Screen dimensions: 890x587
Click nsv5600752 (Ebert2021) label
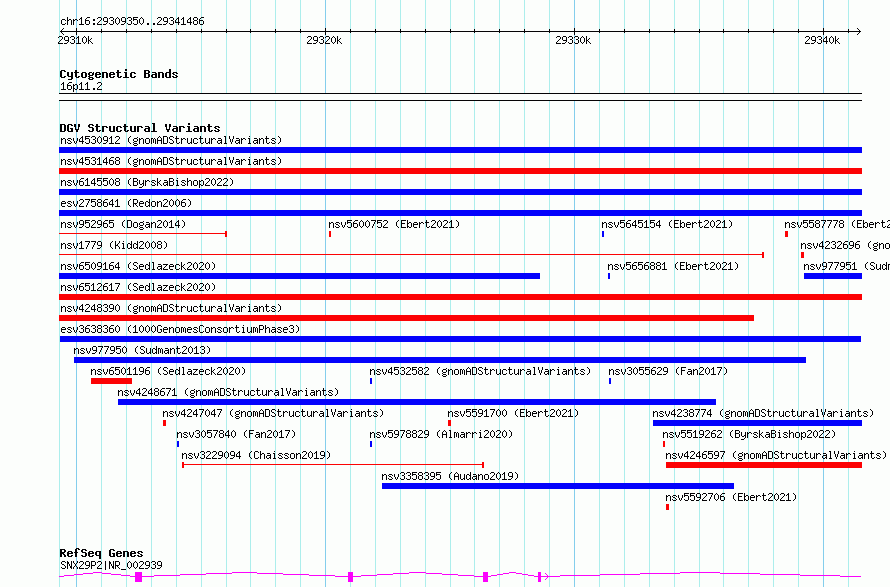tap(394, 224)
